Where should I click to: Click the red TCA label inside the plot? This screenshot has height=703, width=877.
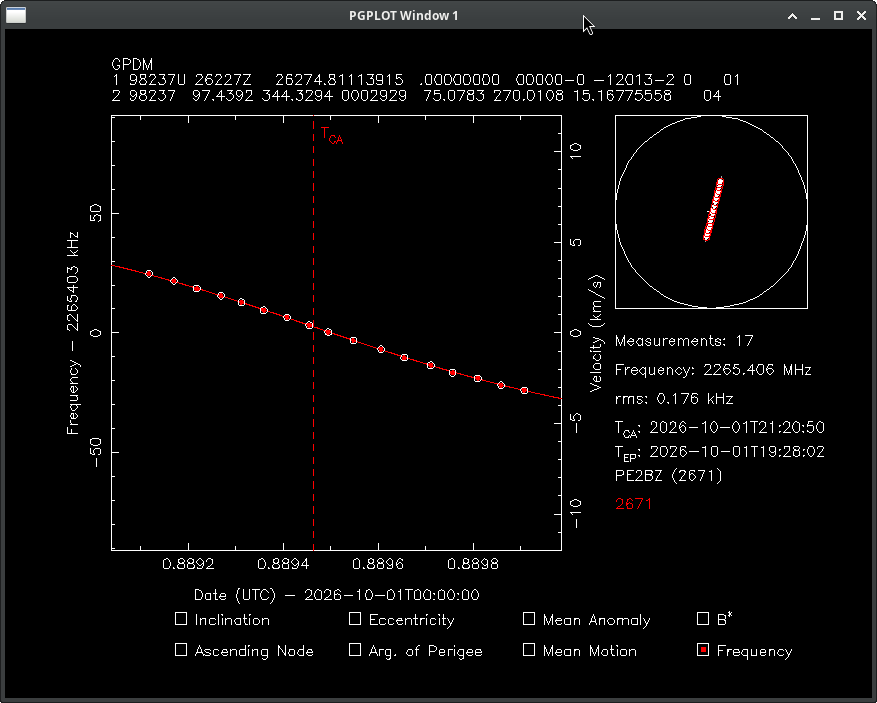(x=332, y=136)
